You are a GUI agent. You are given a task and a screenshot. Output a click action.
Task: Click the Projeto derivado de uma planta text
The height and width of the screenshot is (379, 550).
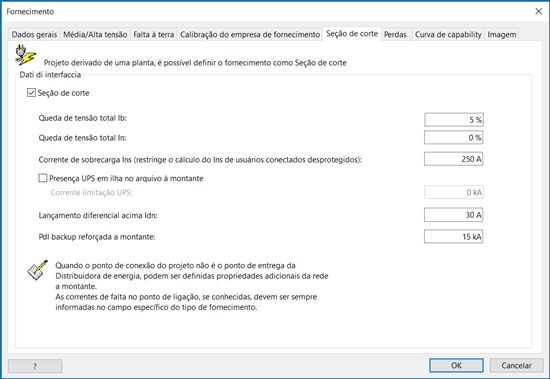click(195, 63)
